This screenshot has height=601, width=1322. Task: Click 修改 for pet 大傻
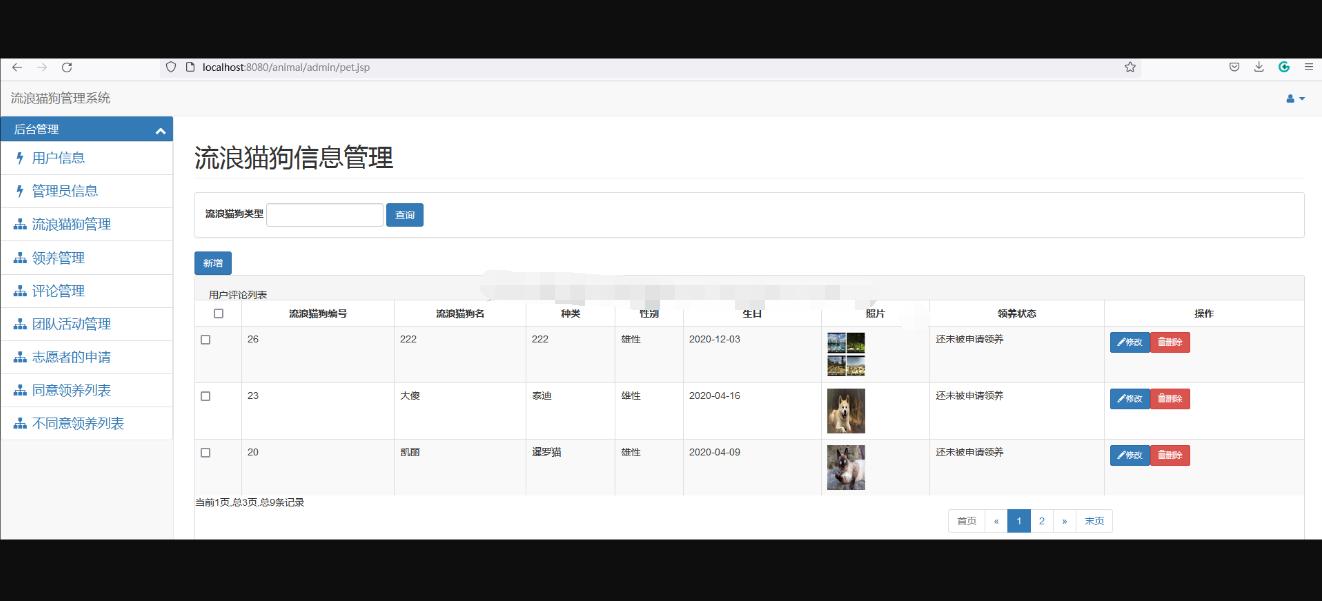(x=1130, y=399)
